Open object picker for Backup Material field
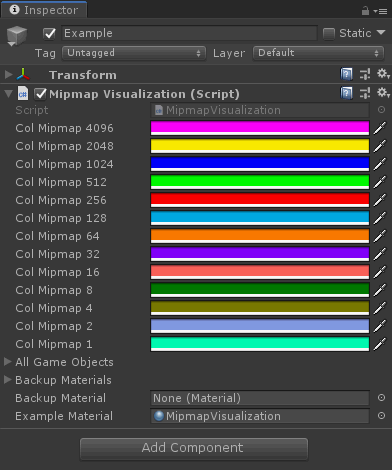The height and width of the screenshot is (470, 392). (x=381, y=398)
